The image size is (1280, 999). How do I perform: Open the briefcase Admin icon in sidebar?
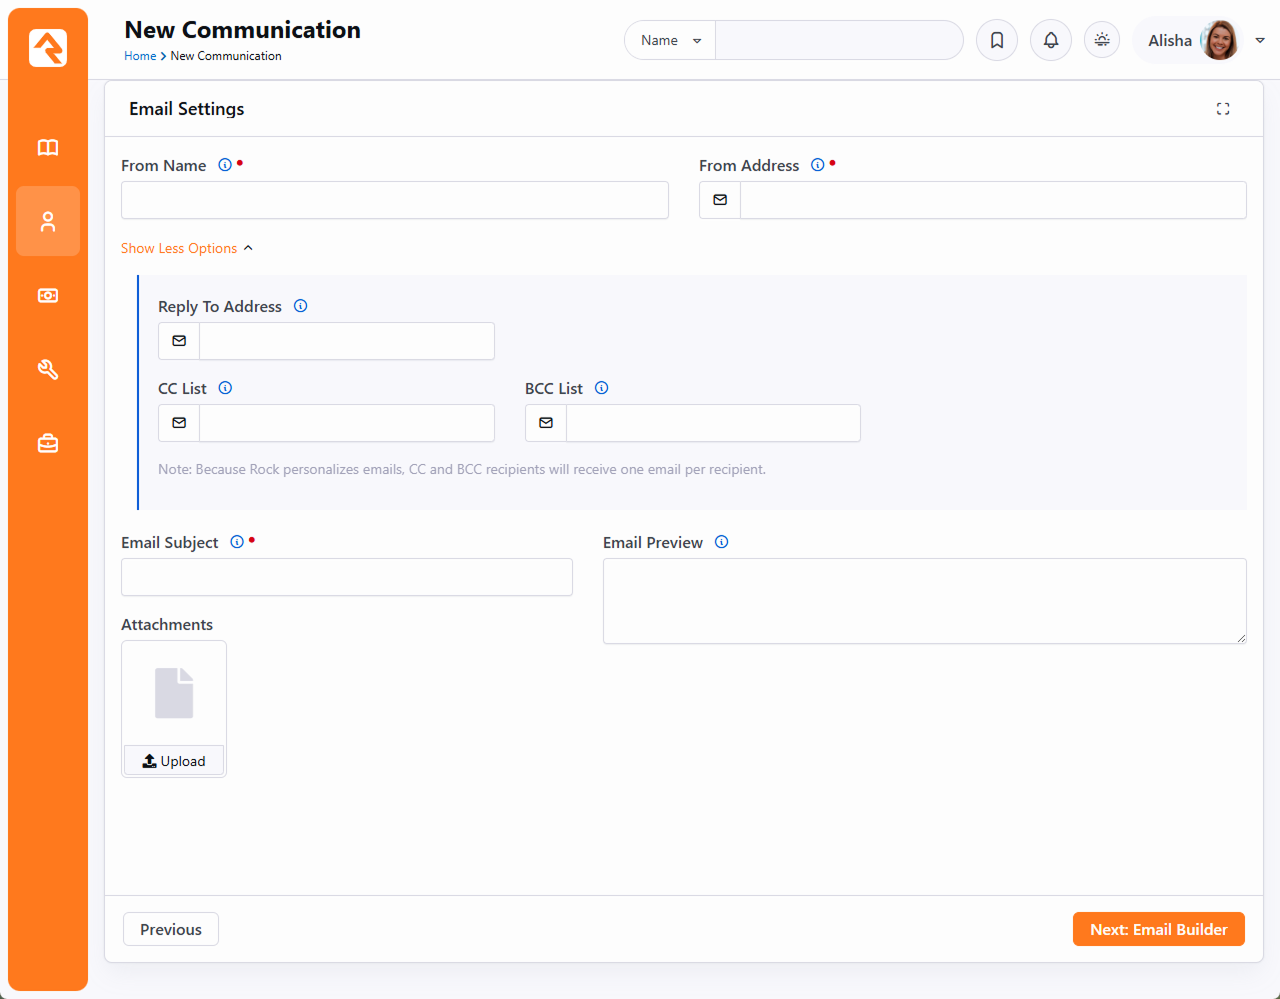tap(48, 443)
